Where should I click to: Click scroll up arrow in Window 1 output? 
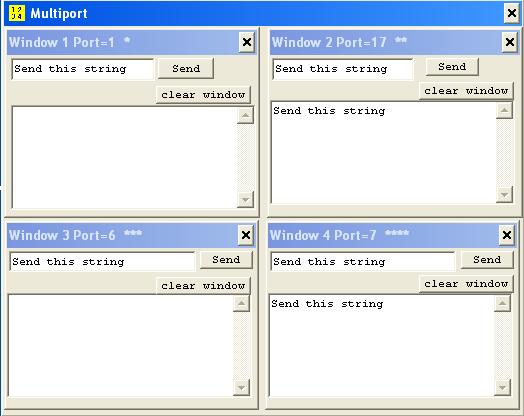[245, 116]
